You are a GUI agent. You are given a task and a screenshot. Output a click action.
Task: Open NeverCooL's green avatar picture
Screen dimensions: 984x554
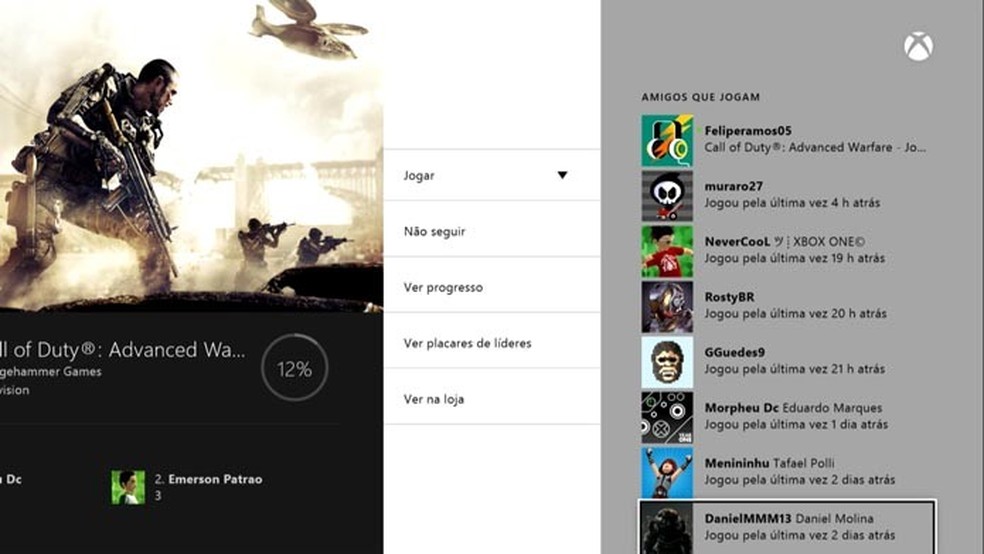[667, 252]
